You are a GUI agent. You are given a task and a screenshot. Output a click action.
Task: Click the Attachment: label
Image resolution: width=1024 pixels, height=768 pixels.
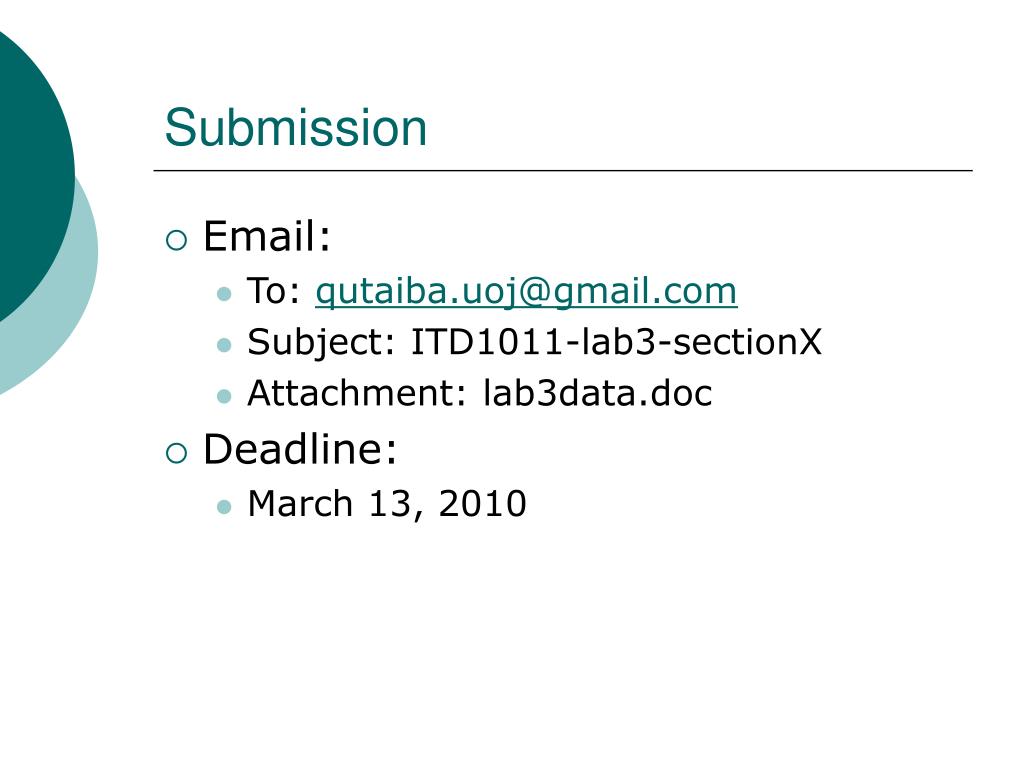(356, 393)
